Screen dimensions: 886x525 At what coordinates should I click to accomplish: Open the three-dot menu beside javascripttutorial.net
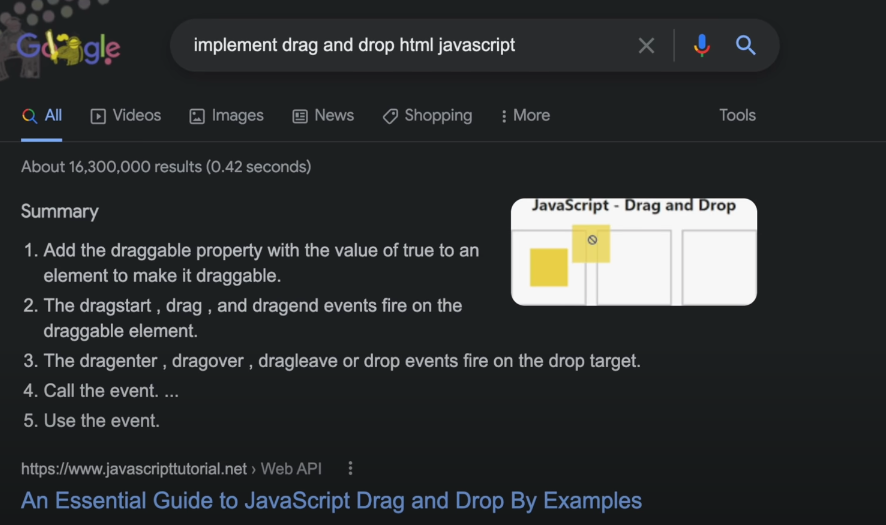tap(350, 468)
